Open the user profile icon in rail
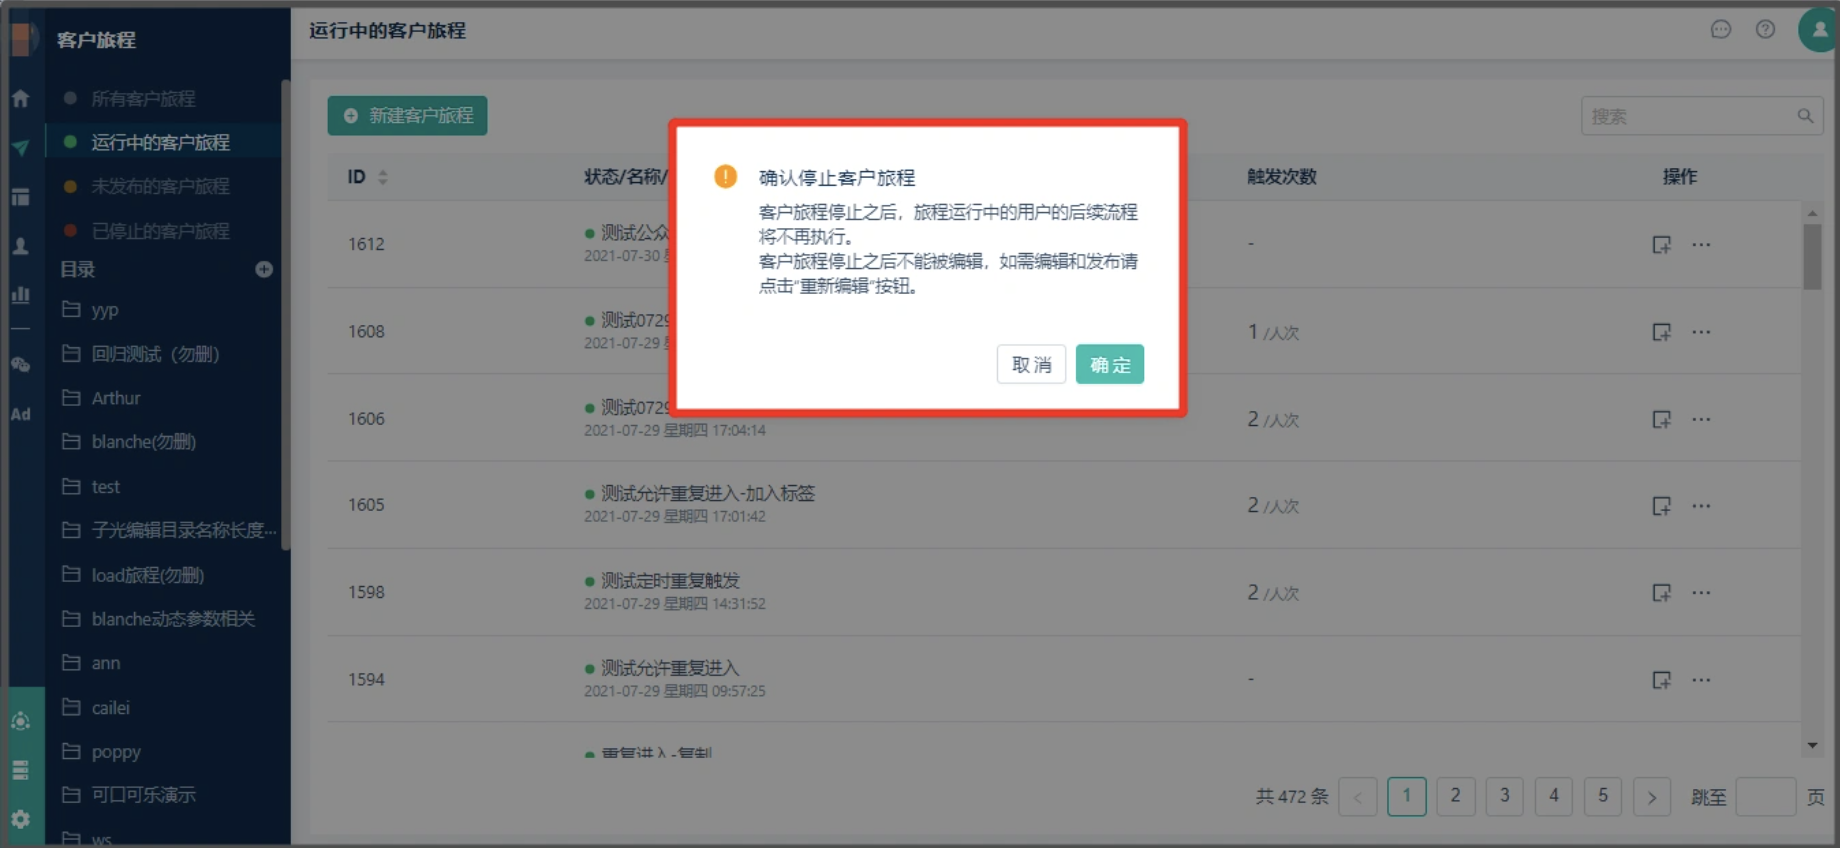1840x848 pixels. tap(20, 246)
